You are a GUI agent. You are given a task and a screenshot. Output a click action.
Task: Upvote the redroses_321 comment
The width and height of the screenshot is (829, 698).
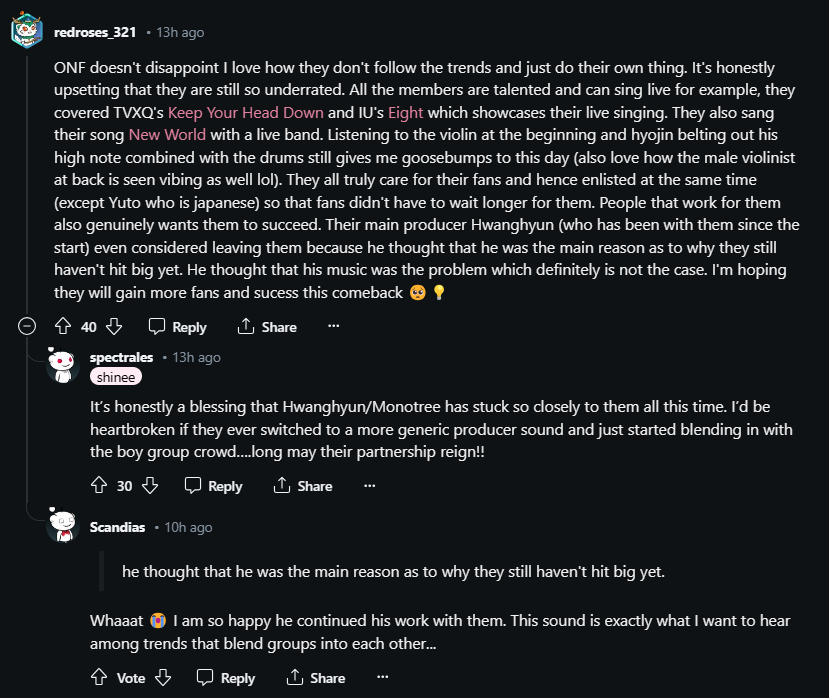63,326
